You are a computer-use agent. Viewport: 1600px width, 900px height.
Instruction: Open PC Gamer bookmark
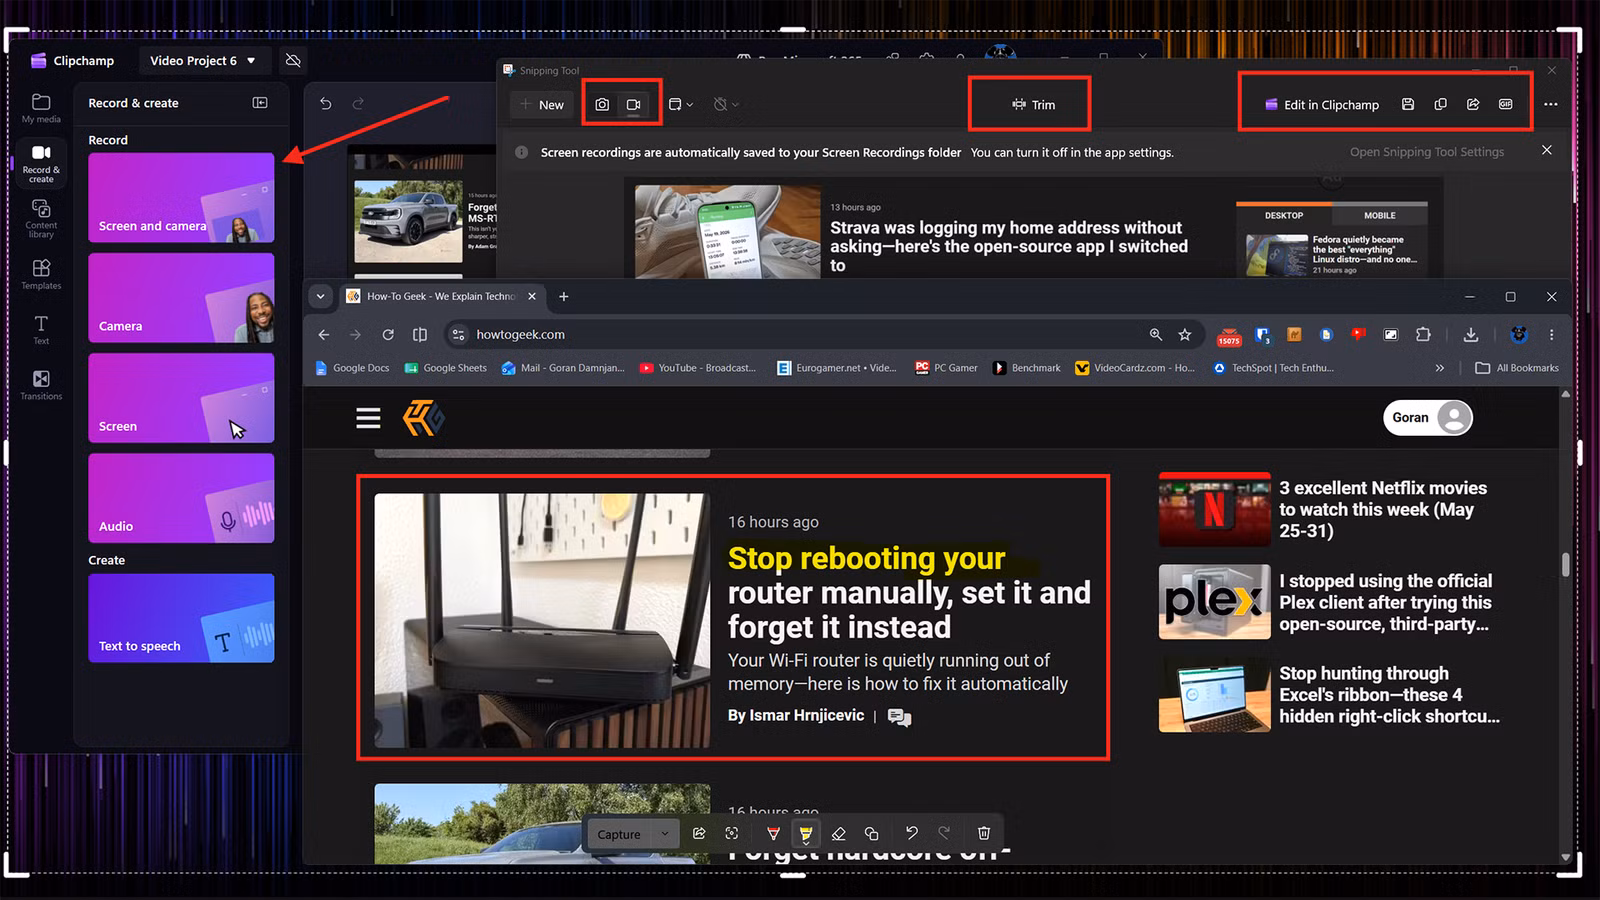[946, 368]
